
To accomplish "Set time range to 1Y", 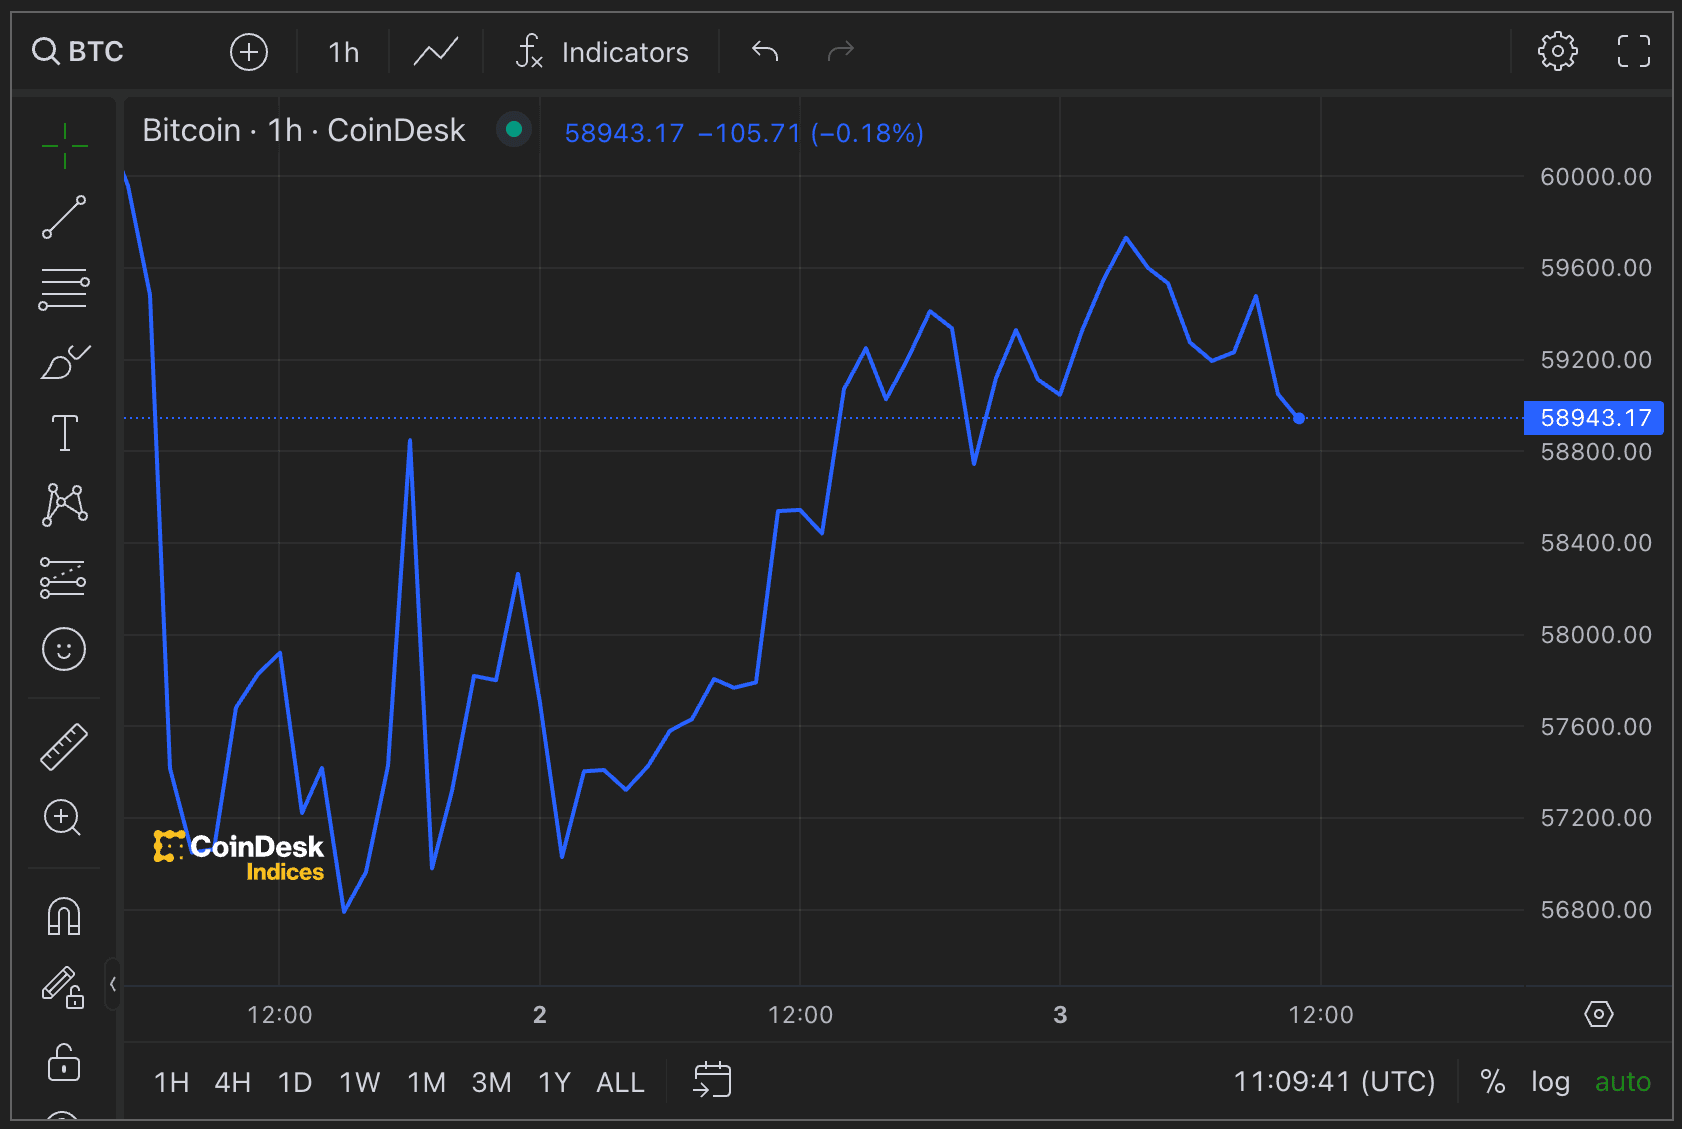I will pyautogui.click(x=555, y=1082).
